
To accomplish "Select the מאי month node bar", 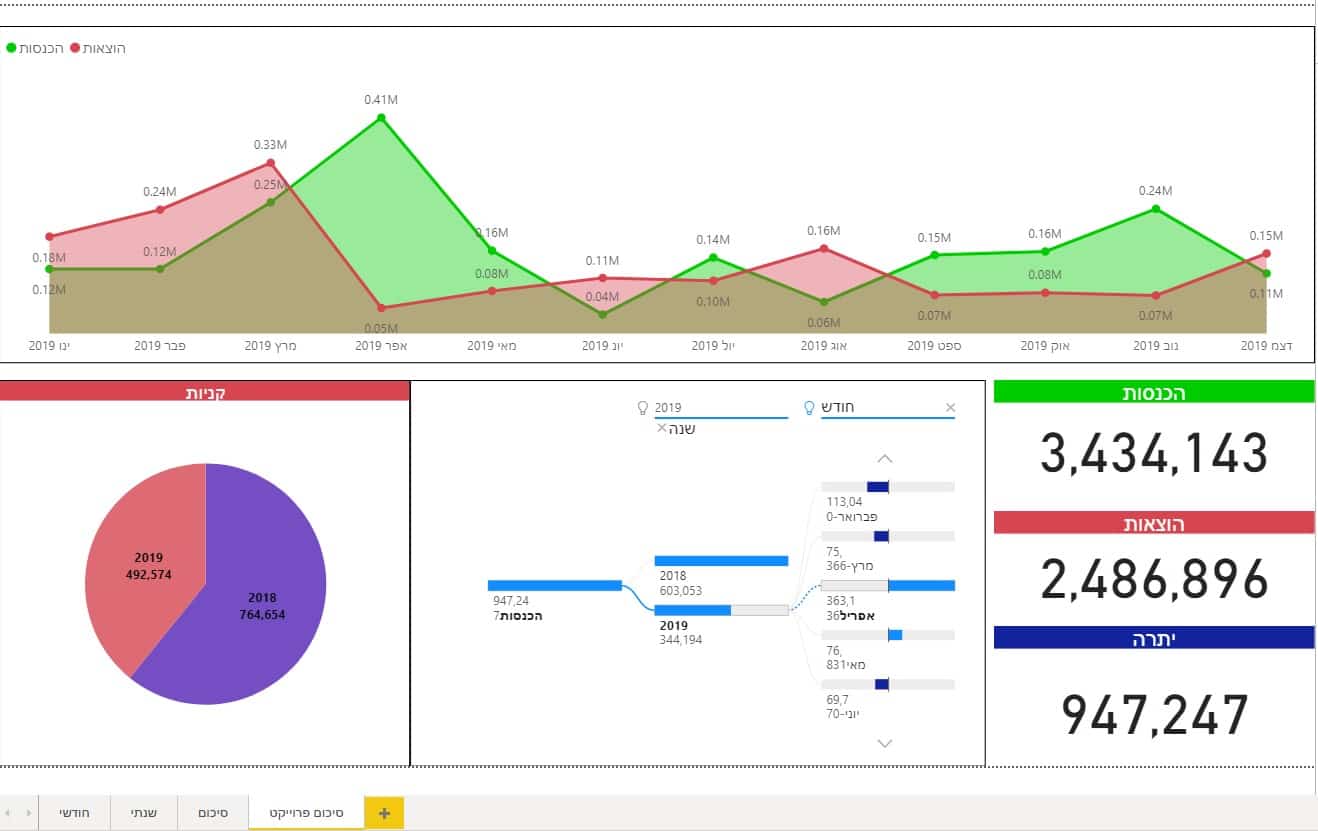I will coord(888,634).
